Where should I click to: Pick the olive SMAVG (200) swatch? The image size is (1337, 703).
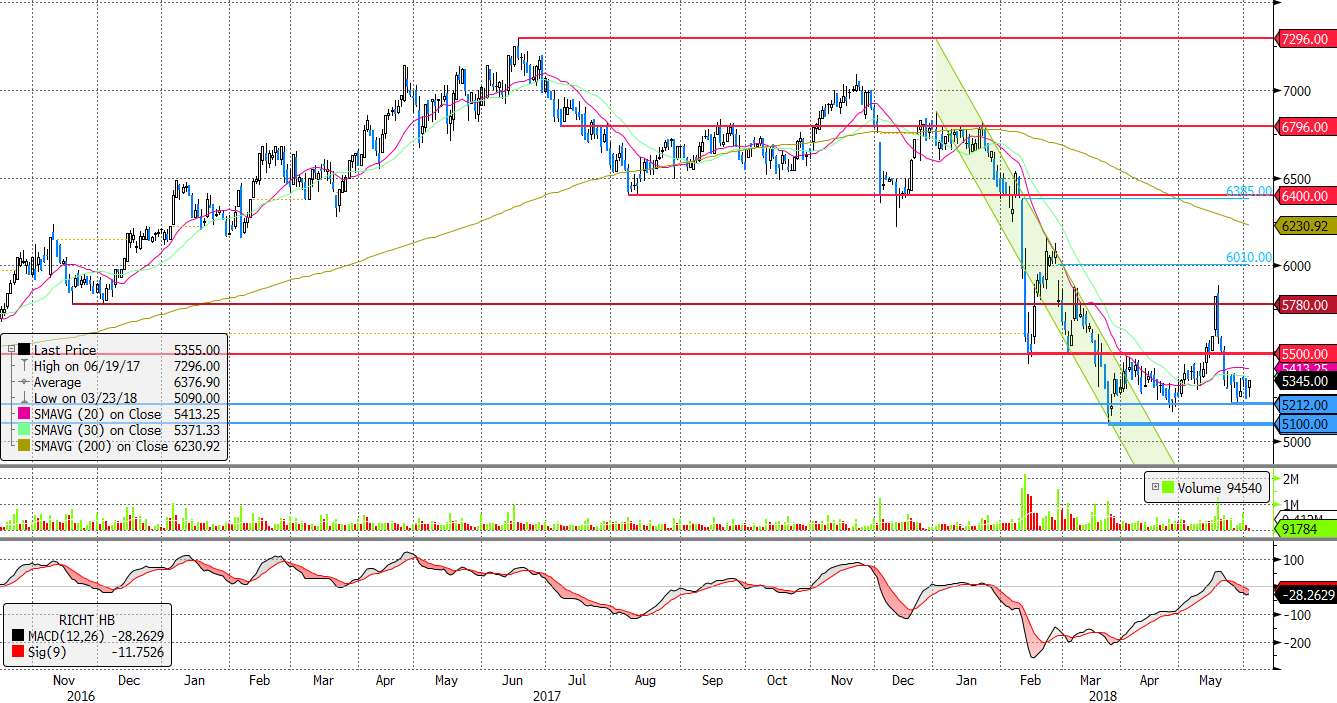tap(24, 446)
